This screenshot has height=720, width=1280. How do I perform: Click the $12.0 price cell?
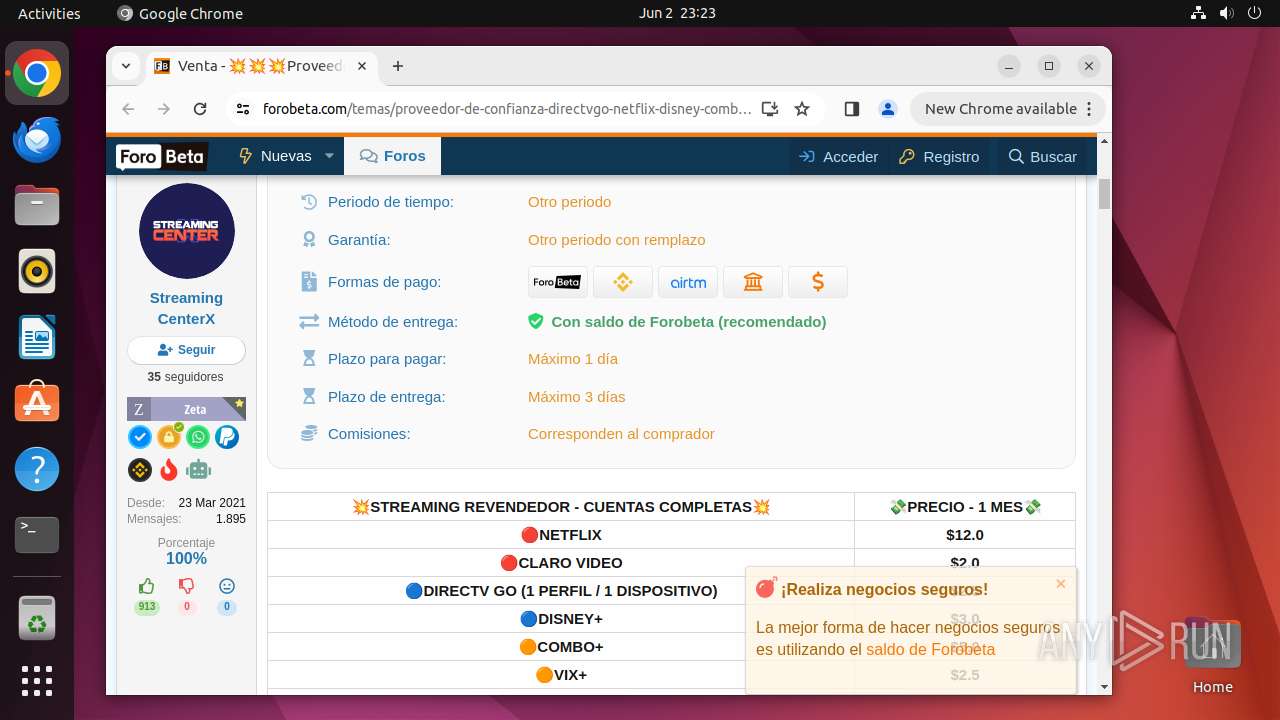(965, 535)
